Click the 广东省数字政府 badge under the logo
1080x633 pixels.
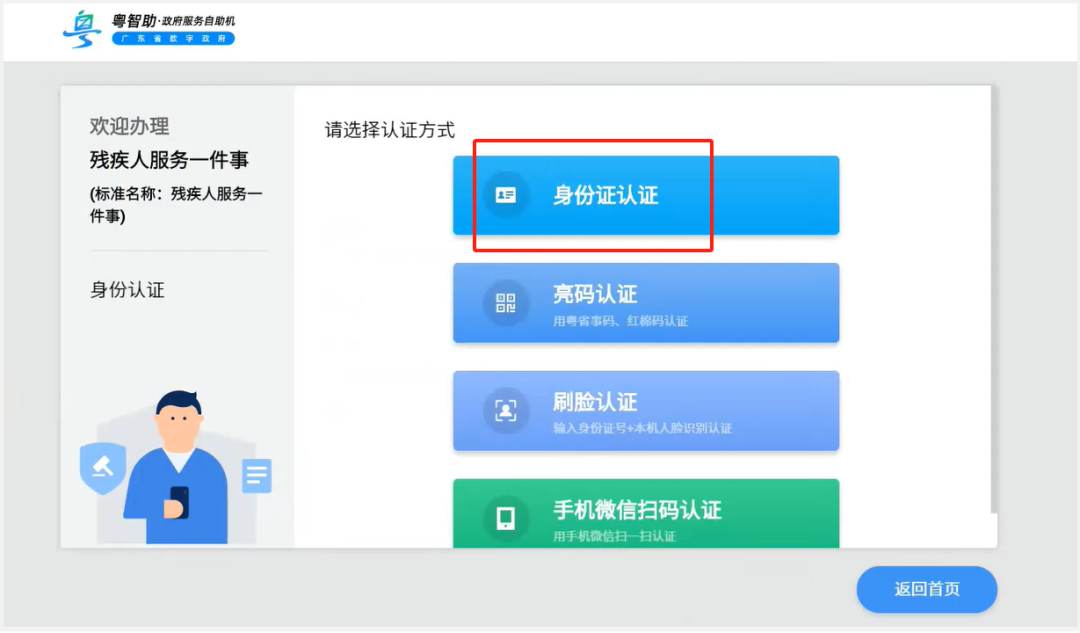tap(173, 39)
